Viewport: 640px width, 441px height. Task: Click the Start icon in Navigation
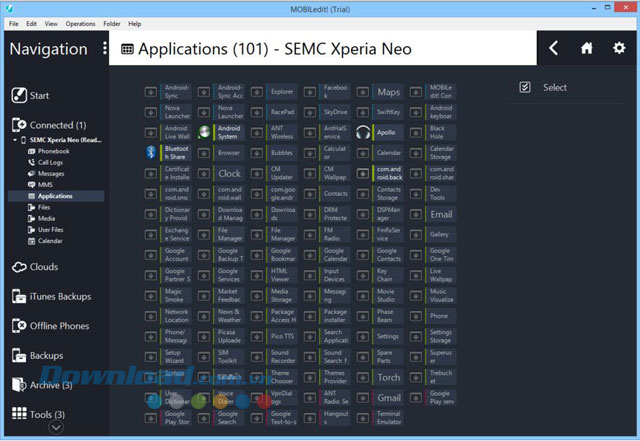coord(18,96)
